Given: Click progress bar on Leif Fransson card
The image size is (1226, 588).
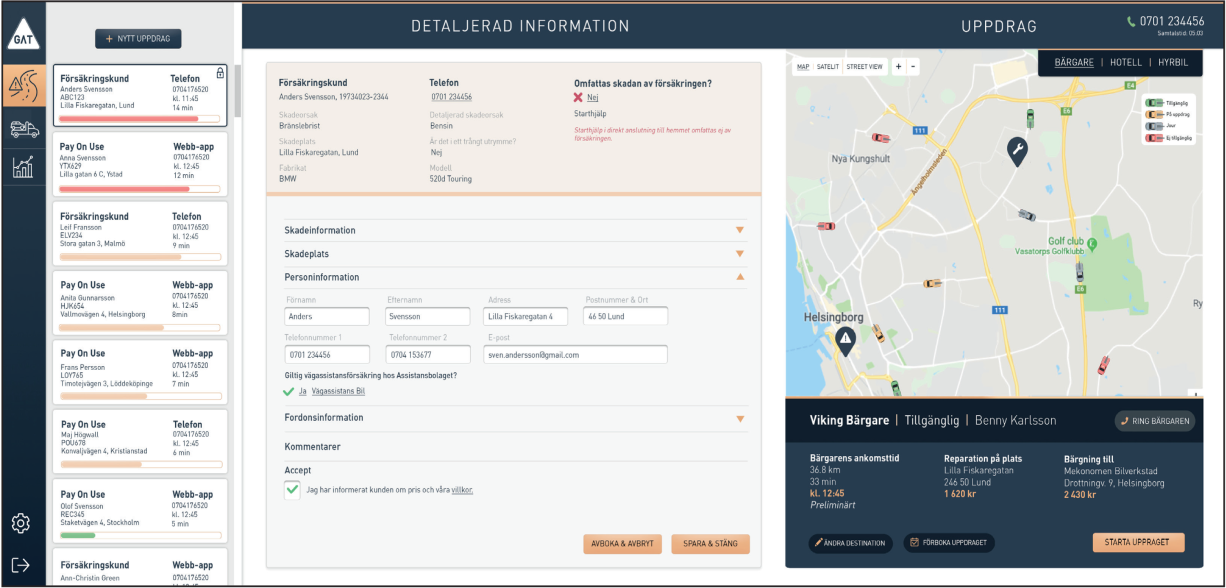Looking at the screenshot, I should [140, 258].
